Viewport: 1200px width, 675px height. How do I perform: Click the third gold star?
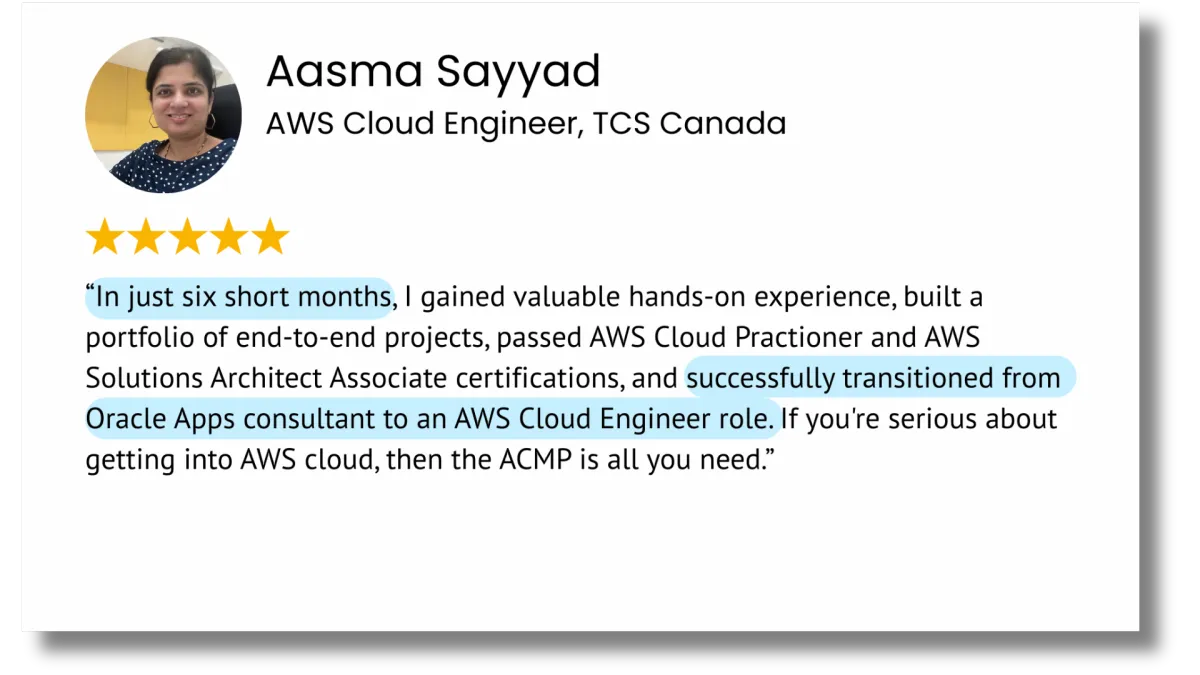point(187,238)
